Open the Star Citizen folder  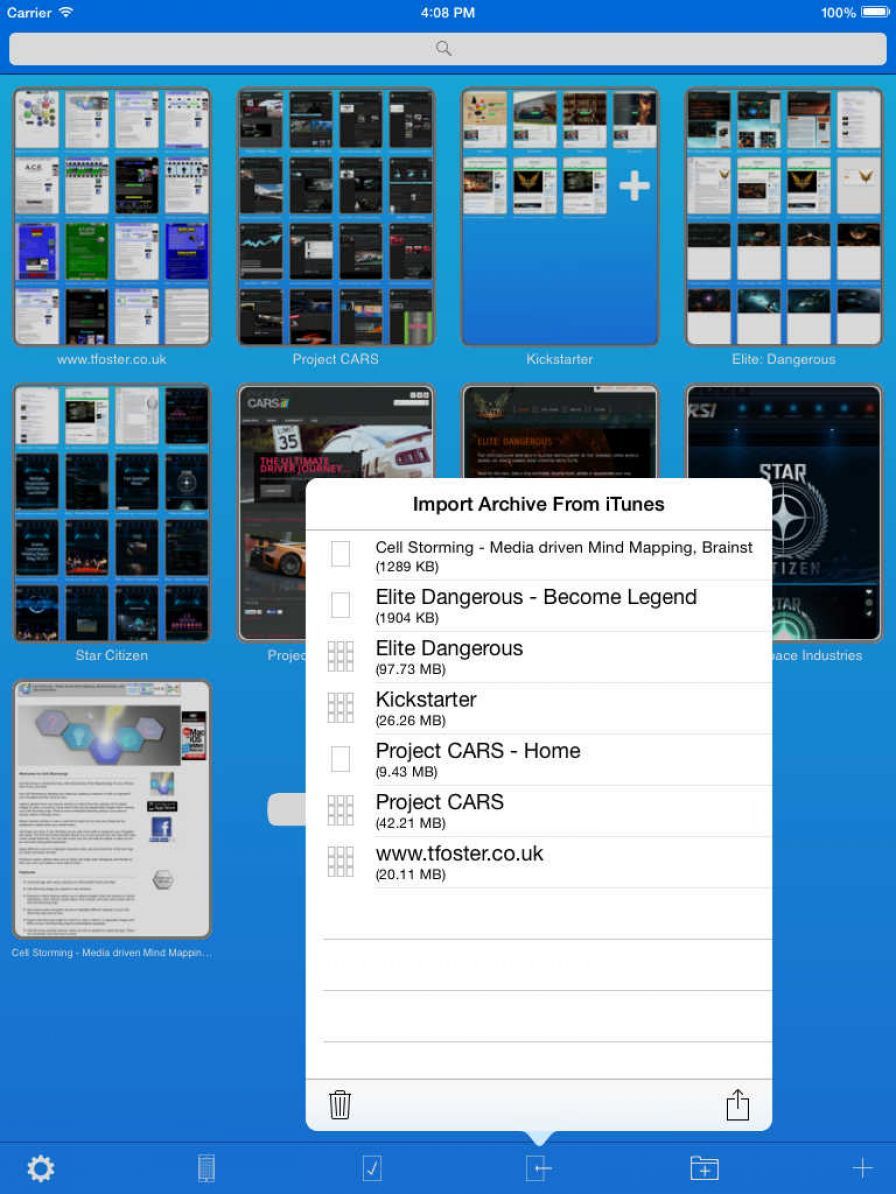click(x=111, y=513)
